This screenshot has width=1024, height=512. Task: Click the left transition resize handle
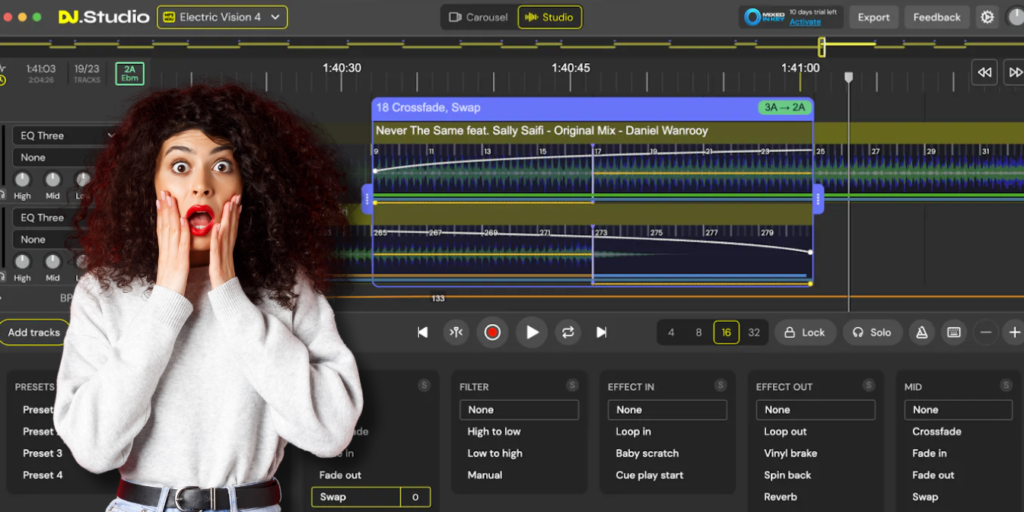coord(367,199)
